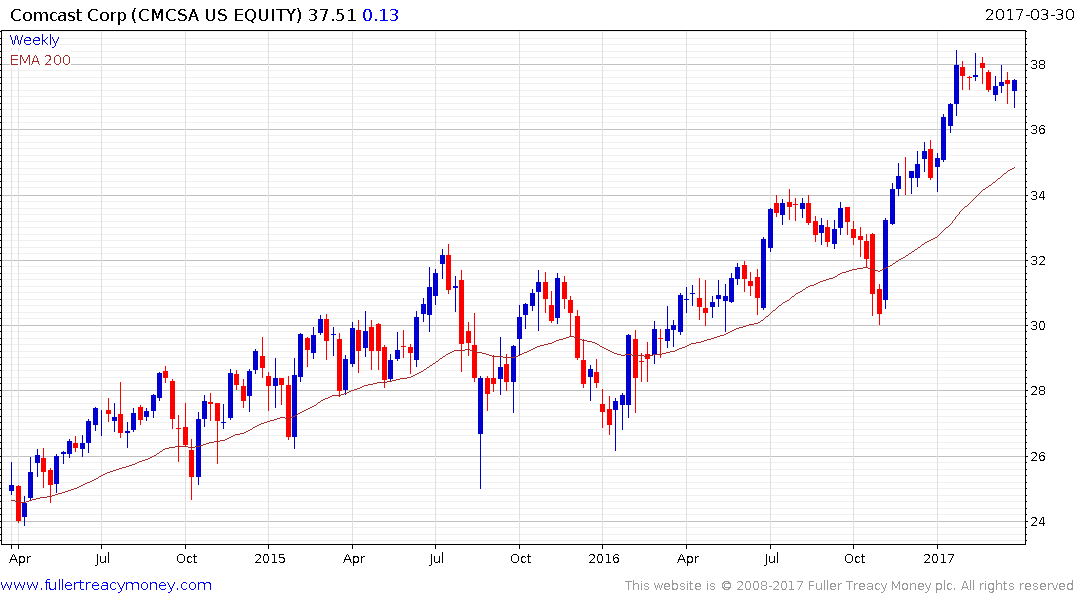Click the Weekly interval label

[x=34, y=40]
